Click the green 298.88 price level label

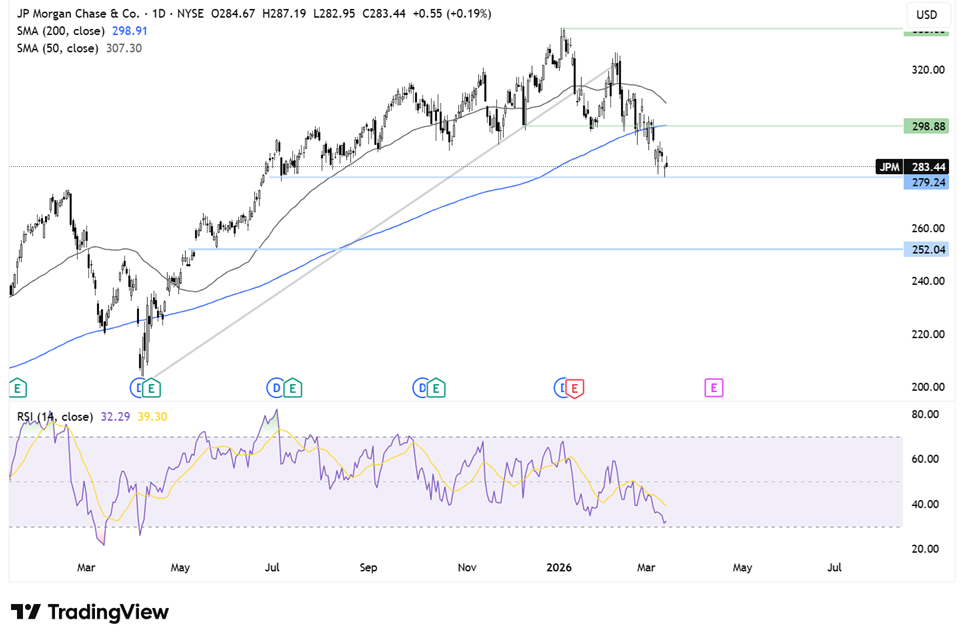pyautogui.click(x=926, y=126)
